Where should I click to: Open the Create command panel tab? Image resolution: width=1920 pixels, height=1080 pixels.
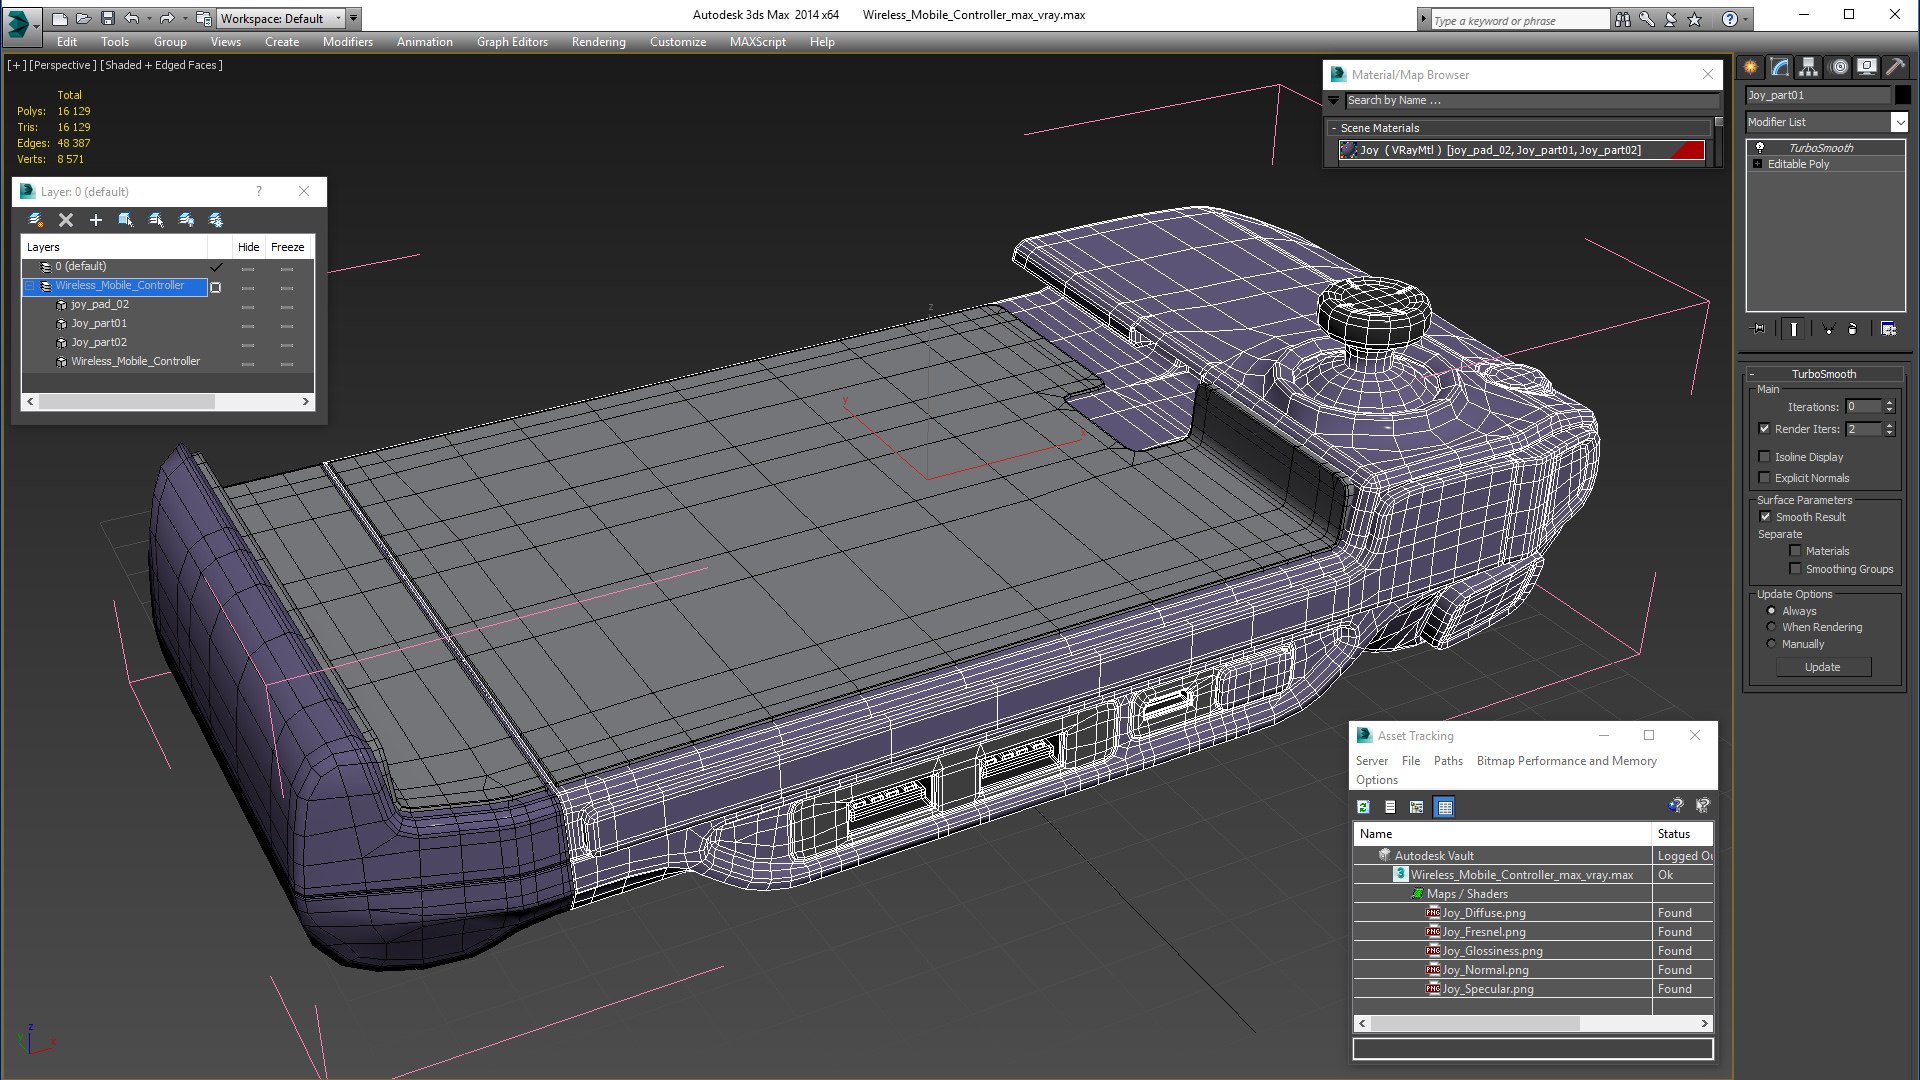tap(1751, 67)
